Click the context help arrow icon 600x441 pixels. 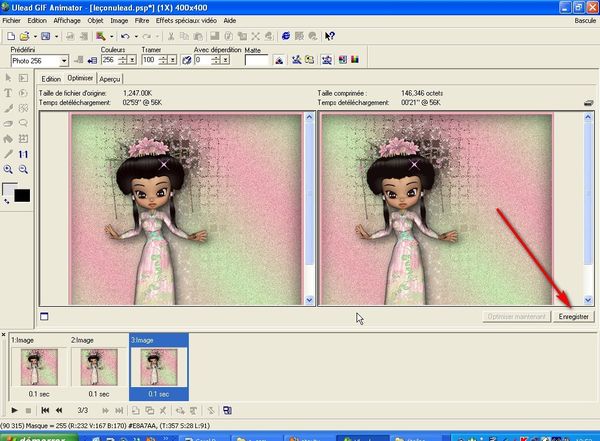(x=329, y=36)
